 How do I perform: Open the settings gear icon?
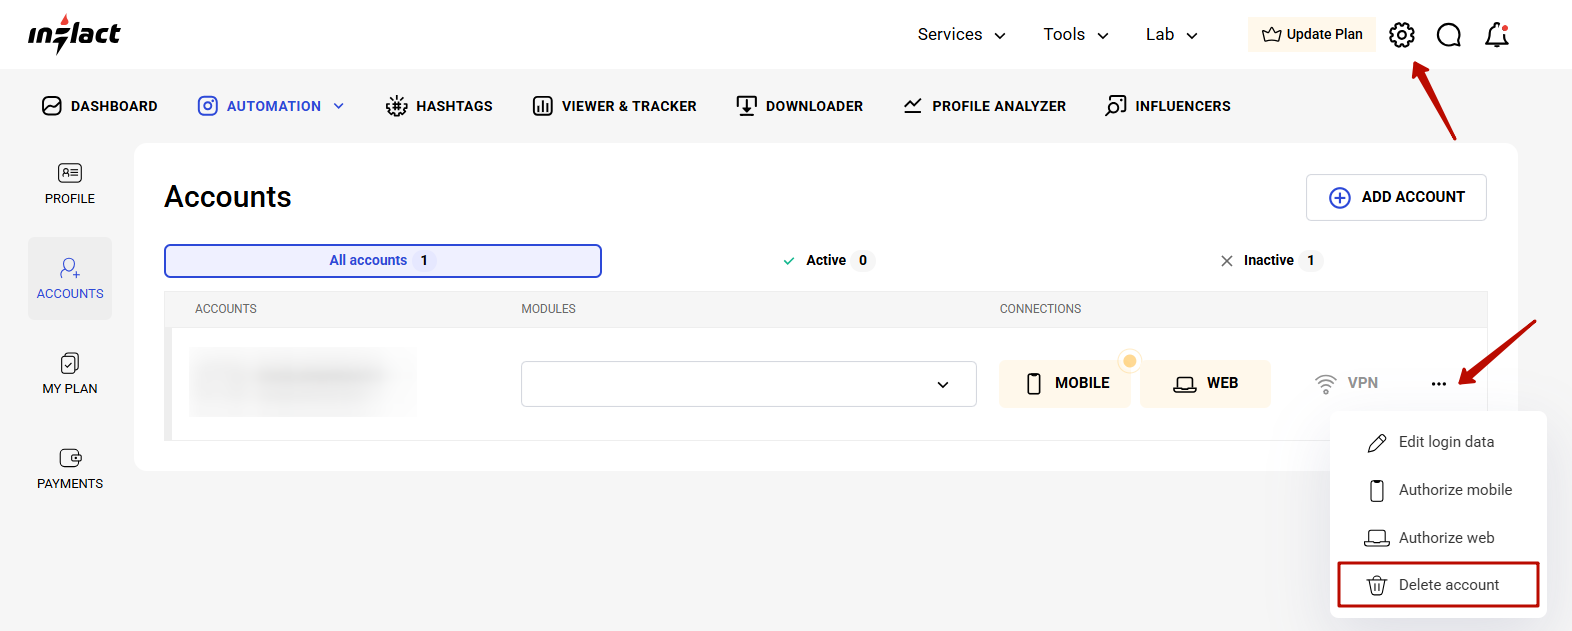pyautogui.click(x=1402, y=35)
